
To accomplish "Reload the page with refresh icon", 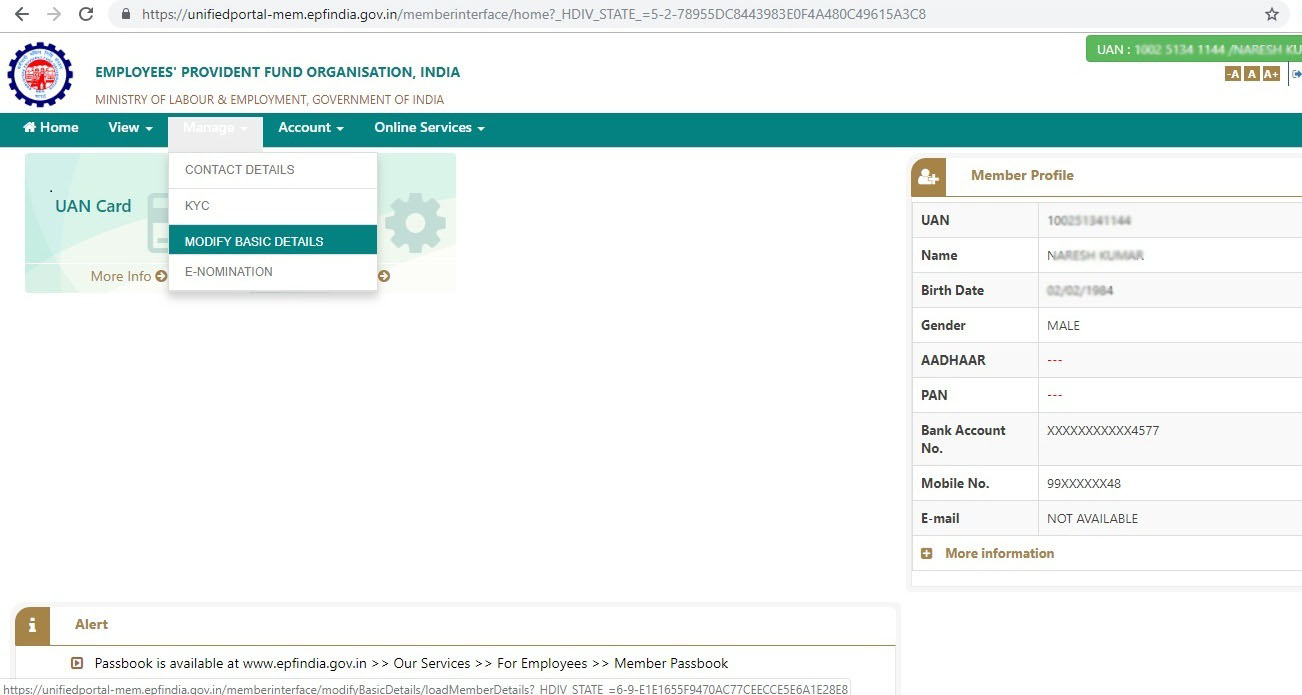I will 86,15.
